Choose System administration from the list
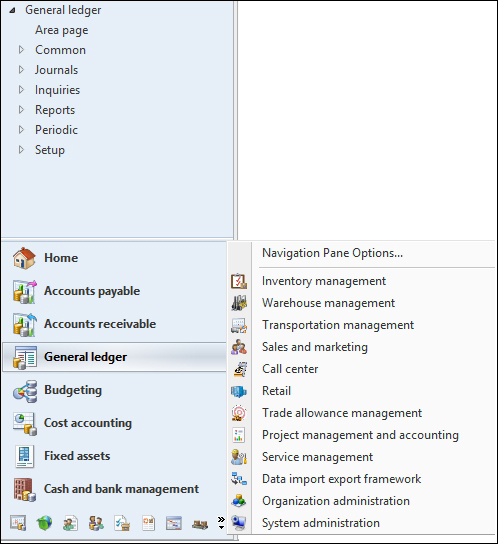Screen dimensions: 498x544 coord(320,523)
